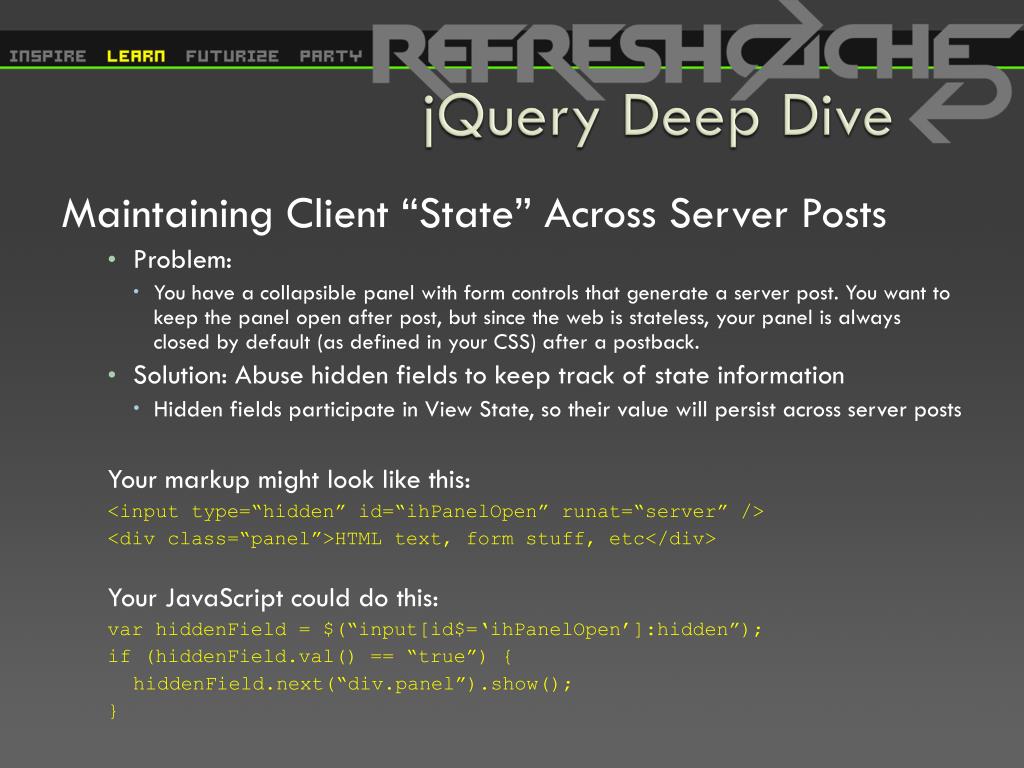Click line 'You have a collapsible panel with form controls'
The image size is (1024, 768).
[551, 293]
